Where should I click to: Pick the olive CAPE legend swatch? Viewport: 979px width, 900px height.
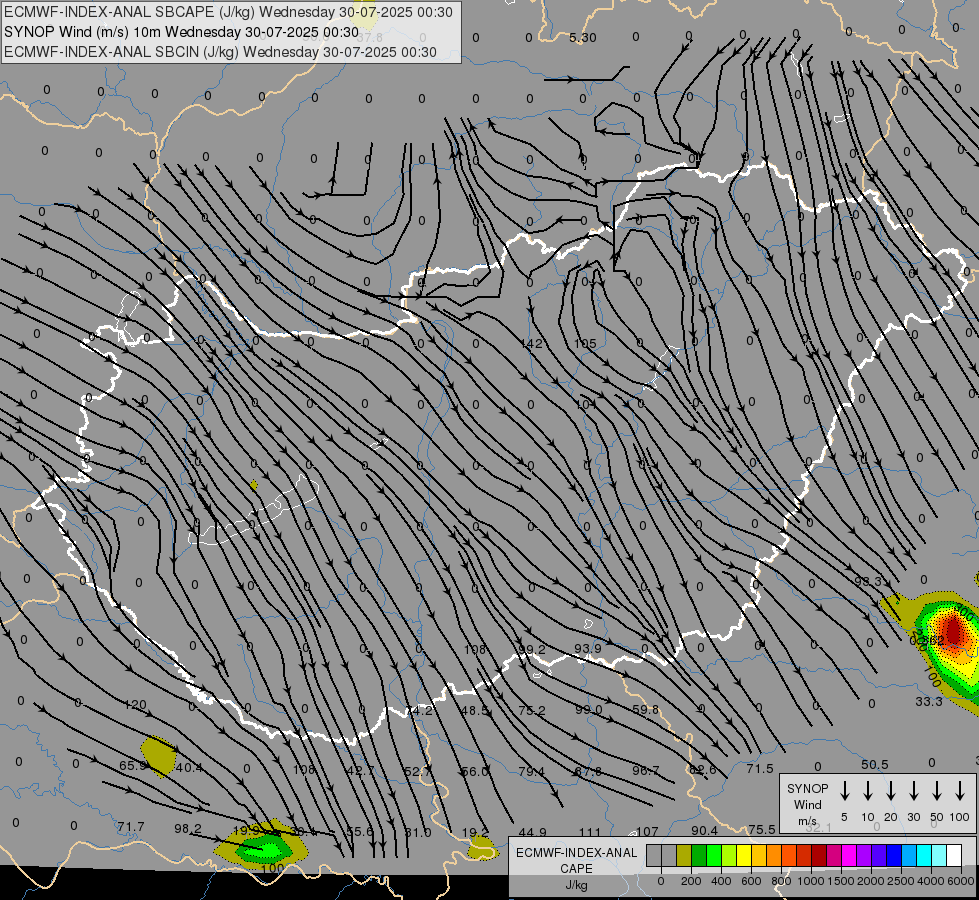(684, 855)
